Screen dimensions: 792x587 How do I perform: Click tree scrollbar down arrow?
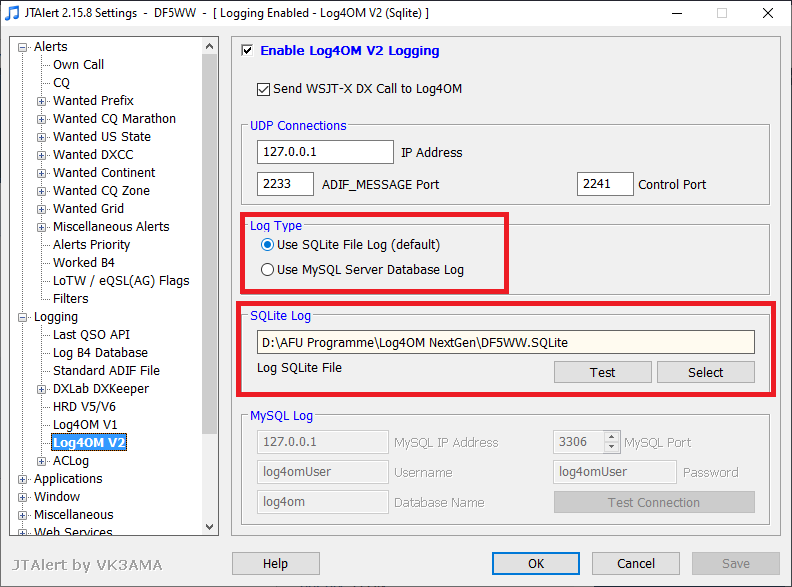click(210, 527)
